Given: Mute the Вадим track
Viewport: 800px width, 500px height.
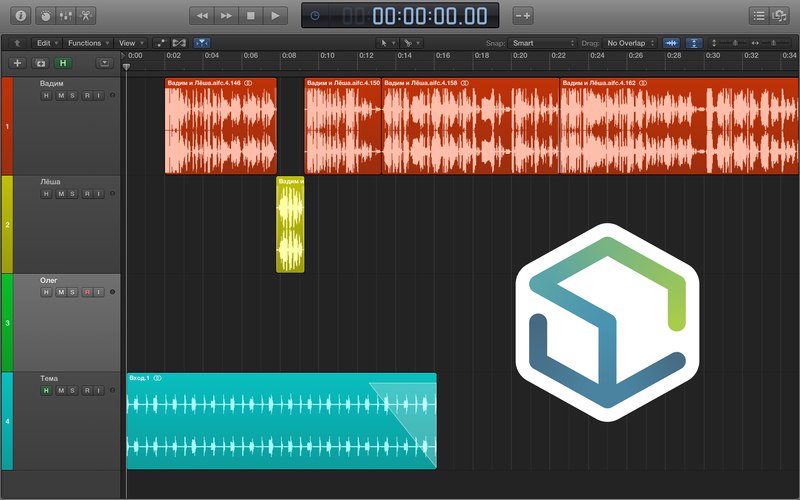Looking at the screenshot, I should point(61,95).
